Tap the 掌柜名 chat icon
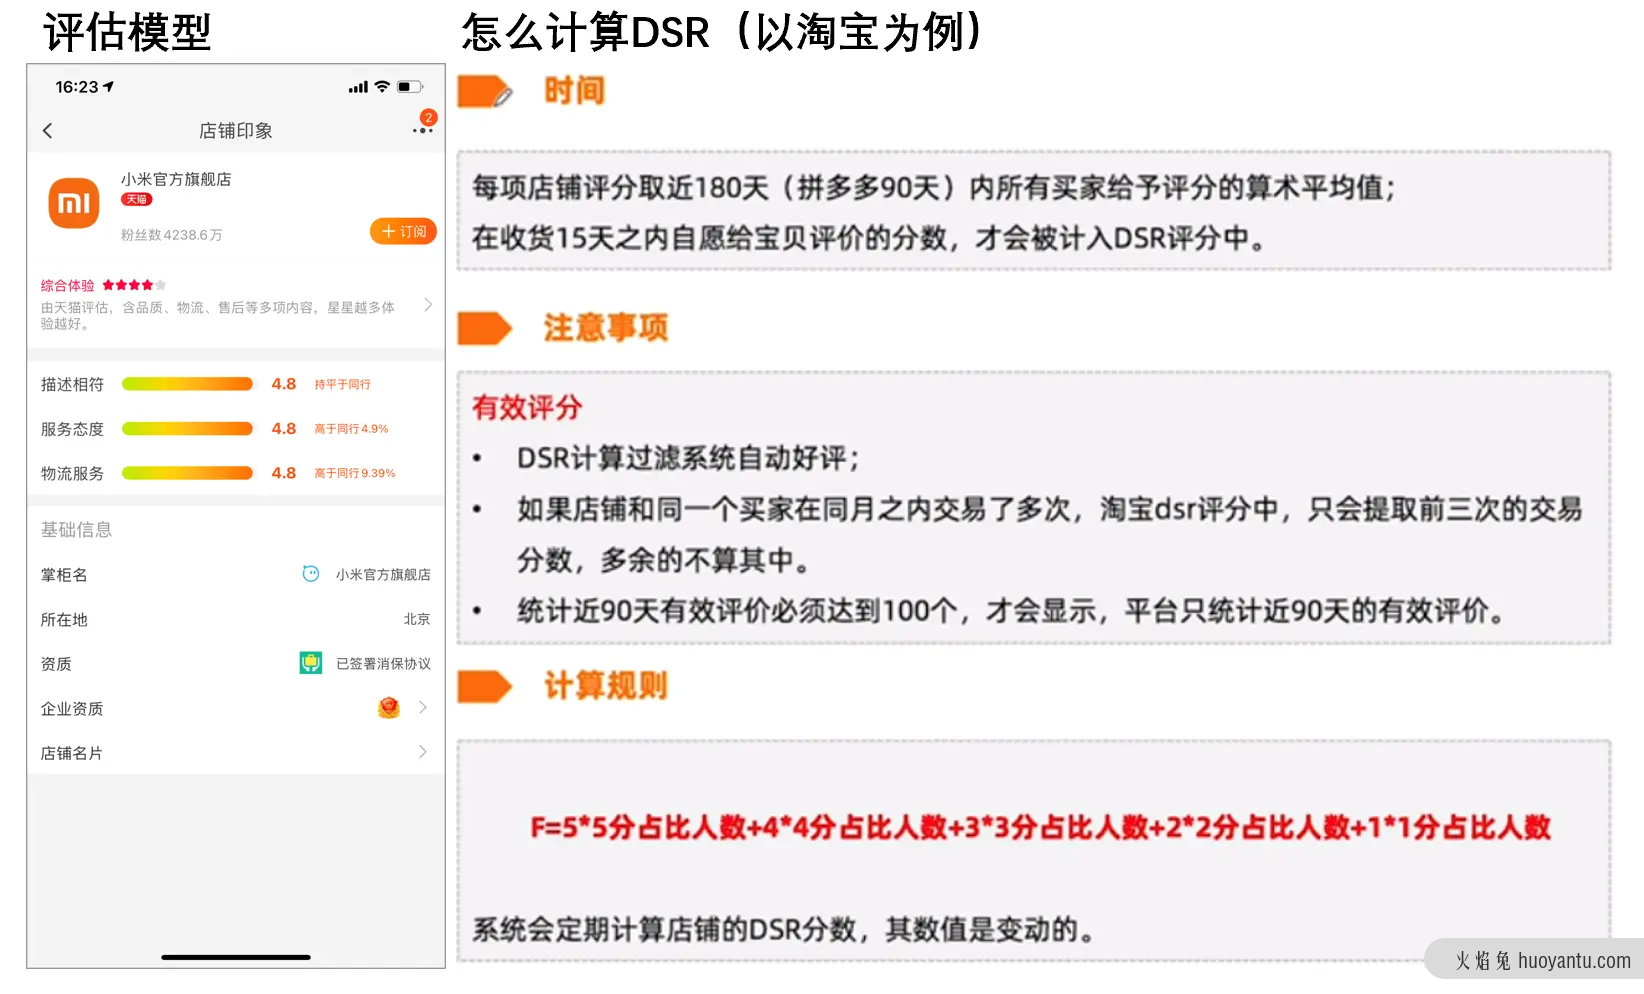This screenshot has height=994, width=1644. [x=311, y=574]
